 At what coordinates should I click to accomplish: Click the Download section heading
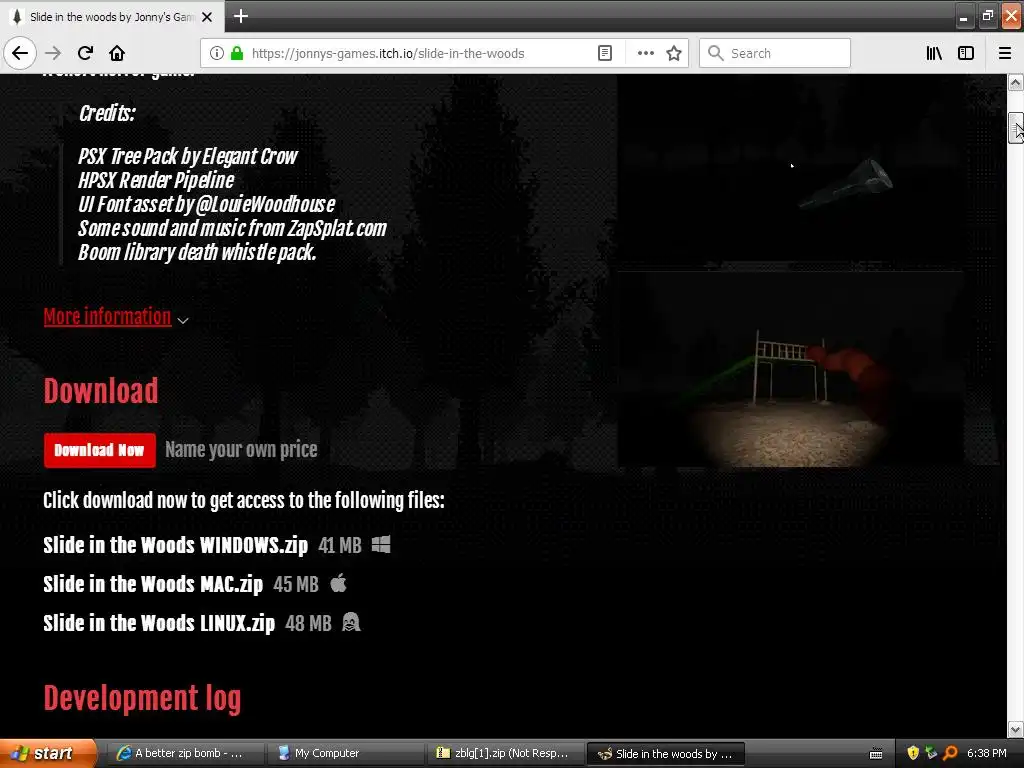point(101,391)
